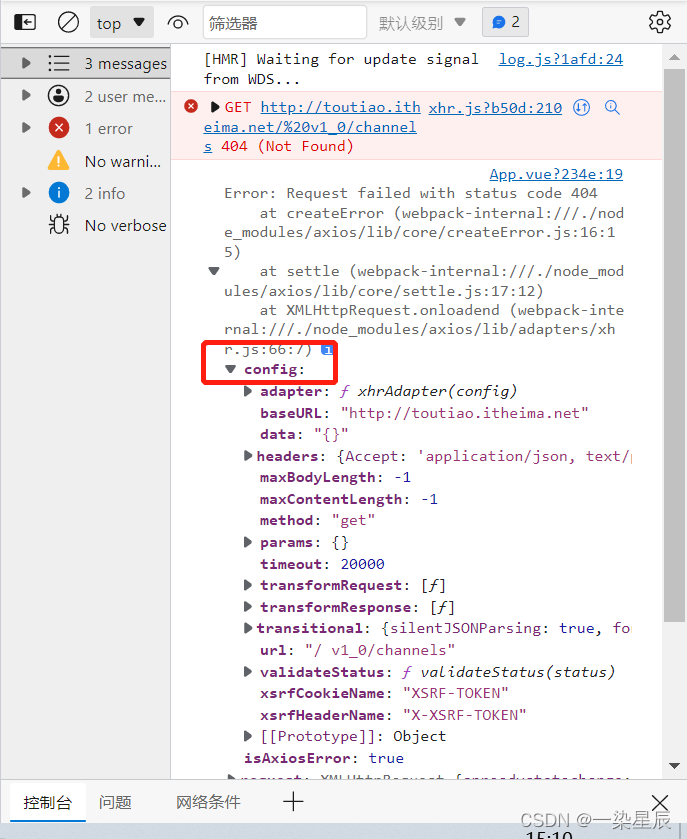Switch to the 控制台 console tab
687x839 pixels.
click(48, 802)
